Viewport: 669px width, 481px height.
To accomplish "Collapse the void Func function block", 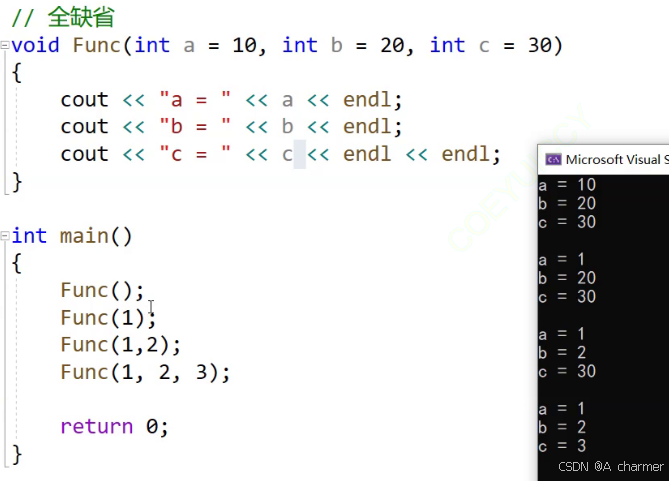I will [x=5, y=45].
